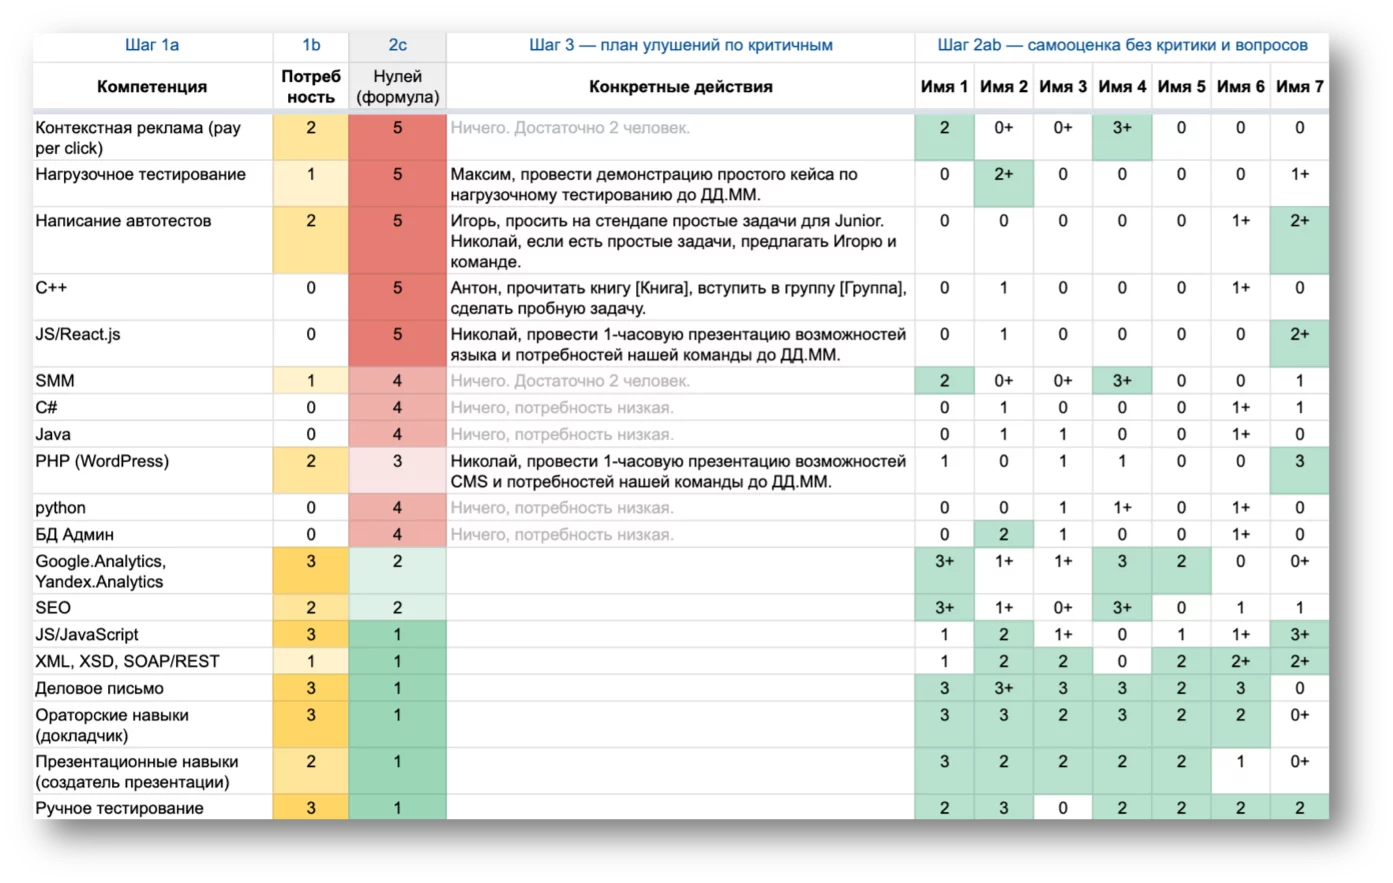Click the 'Шаг 1a' header cell
This screenshot has width=1393, height=883.
pyautogui.click(x=152, y=45)
